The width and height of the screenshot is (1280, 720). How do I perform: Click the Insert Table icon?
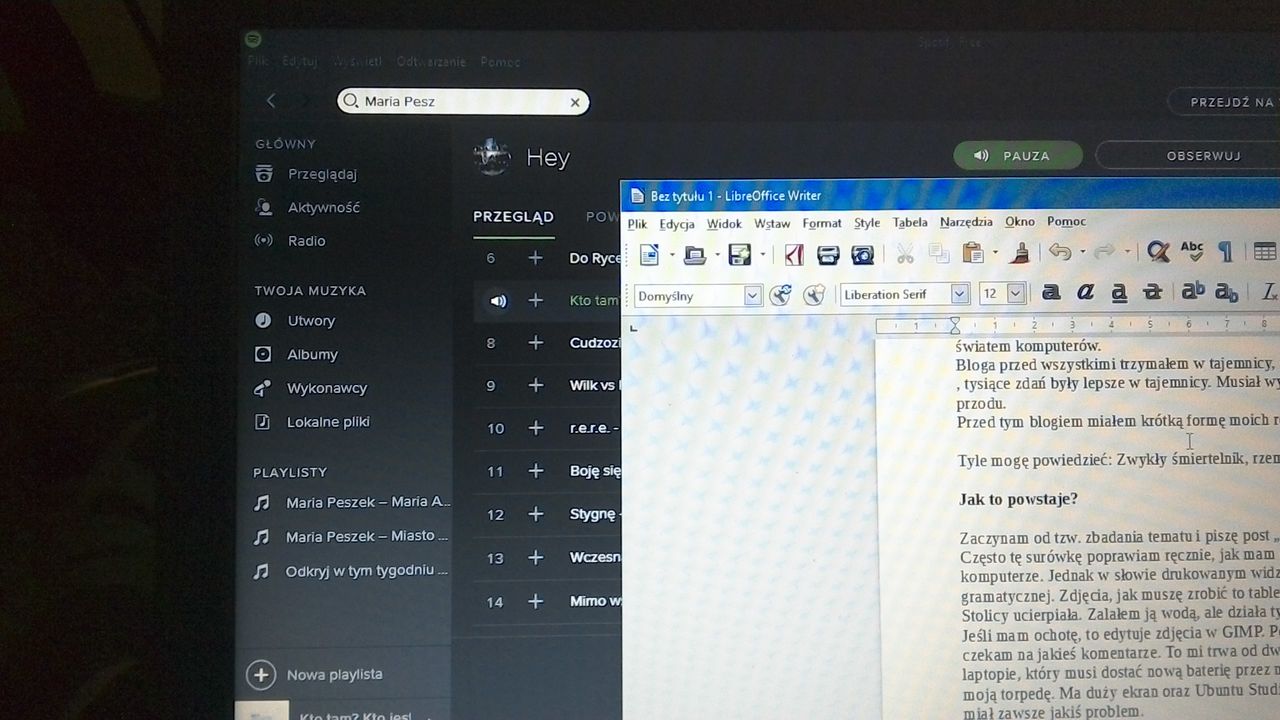(1265, 252)
